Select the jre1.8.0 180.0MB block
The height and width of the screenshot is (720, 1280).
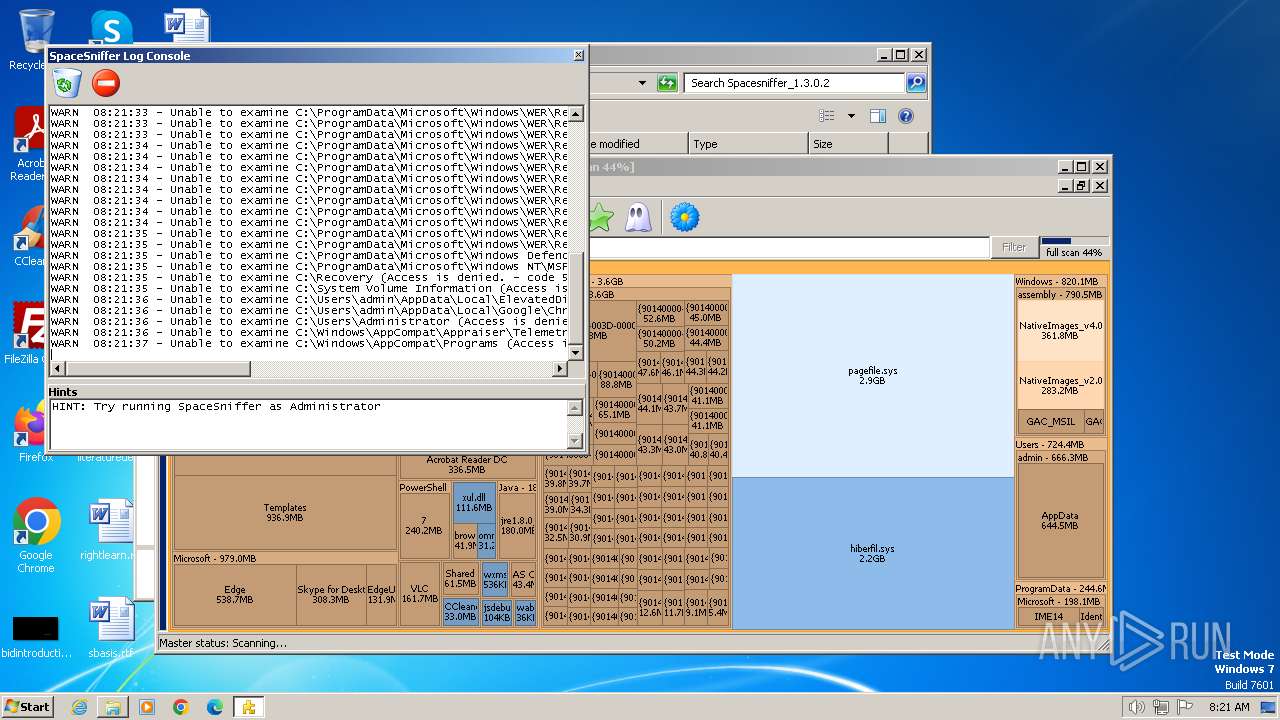tap(517, 525)
